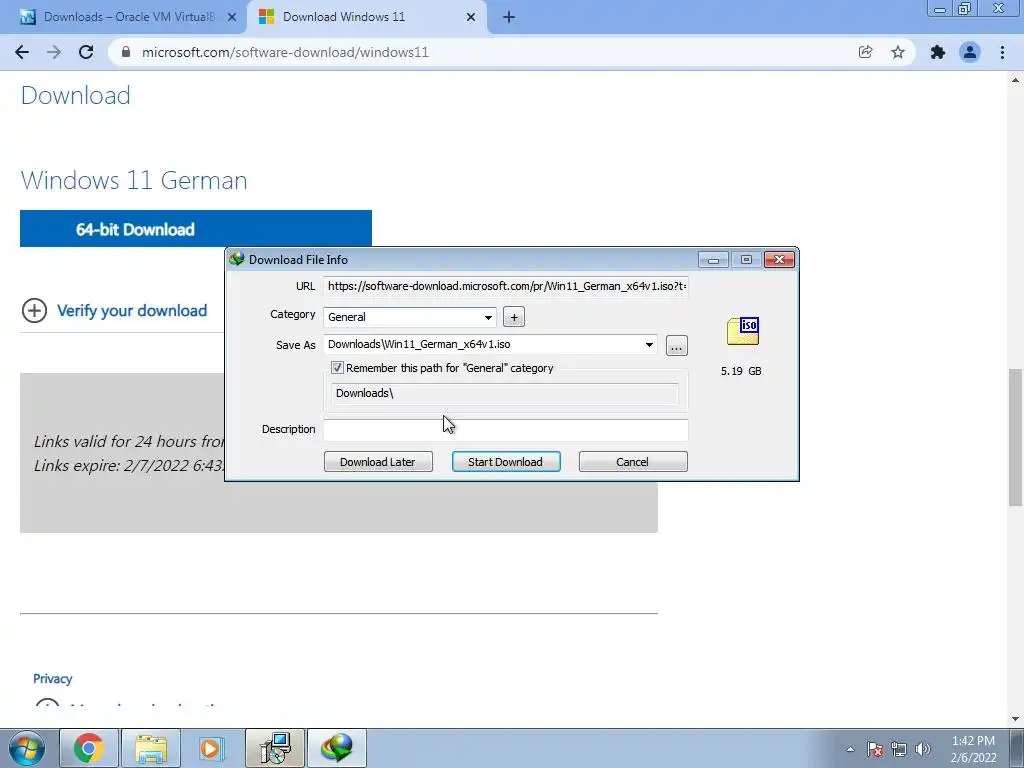Click the scrollbar up arrow
Viewport: 1024px width, 768px height.
pyautogui.click(x=1015, y=80)
